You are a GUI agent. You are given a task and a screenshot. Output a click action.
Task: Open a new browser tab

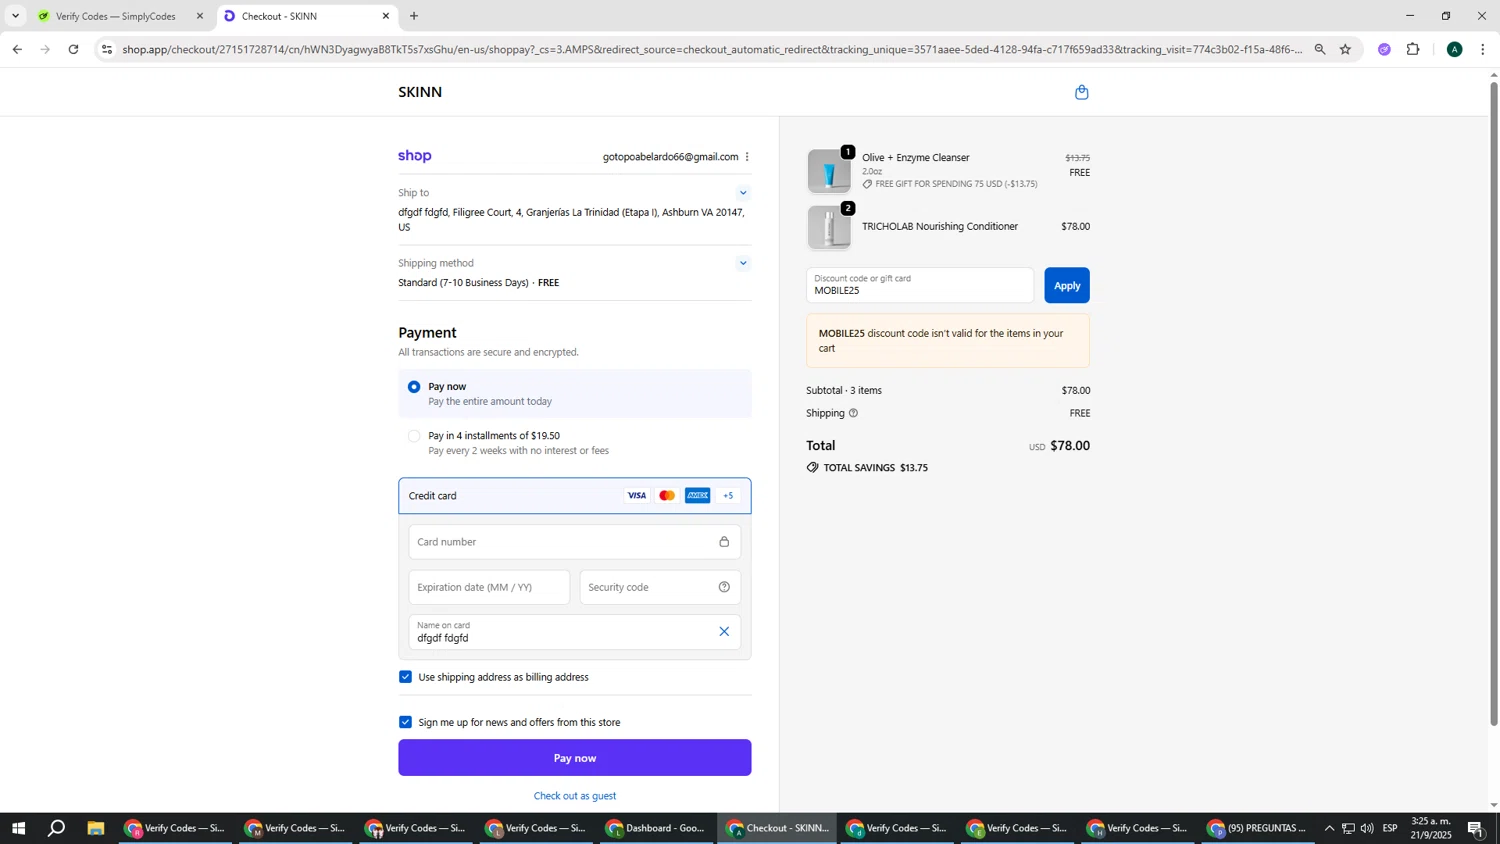pyautogui.click(x=414, y=16)
